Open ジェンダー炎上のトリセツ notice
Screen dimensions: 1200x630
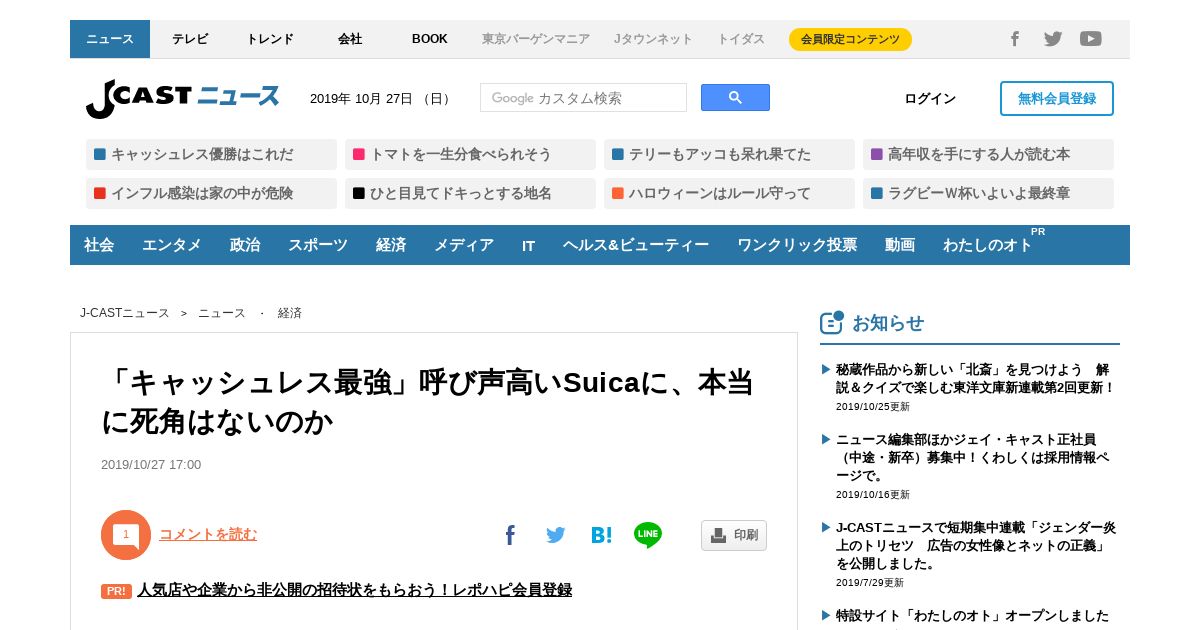[x=976, y=545]
